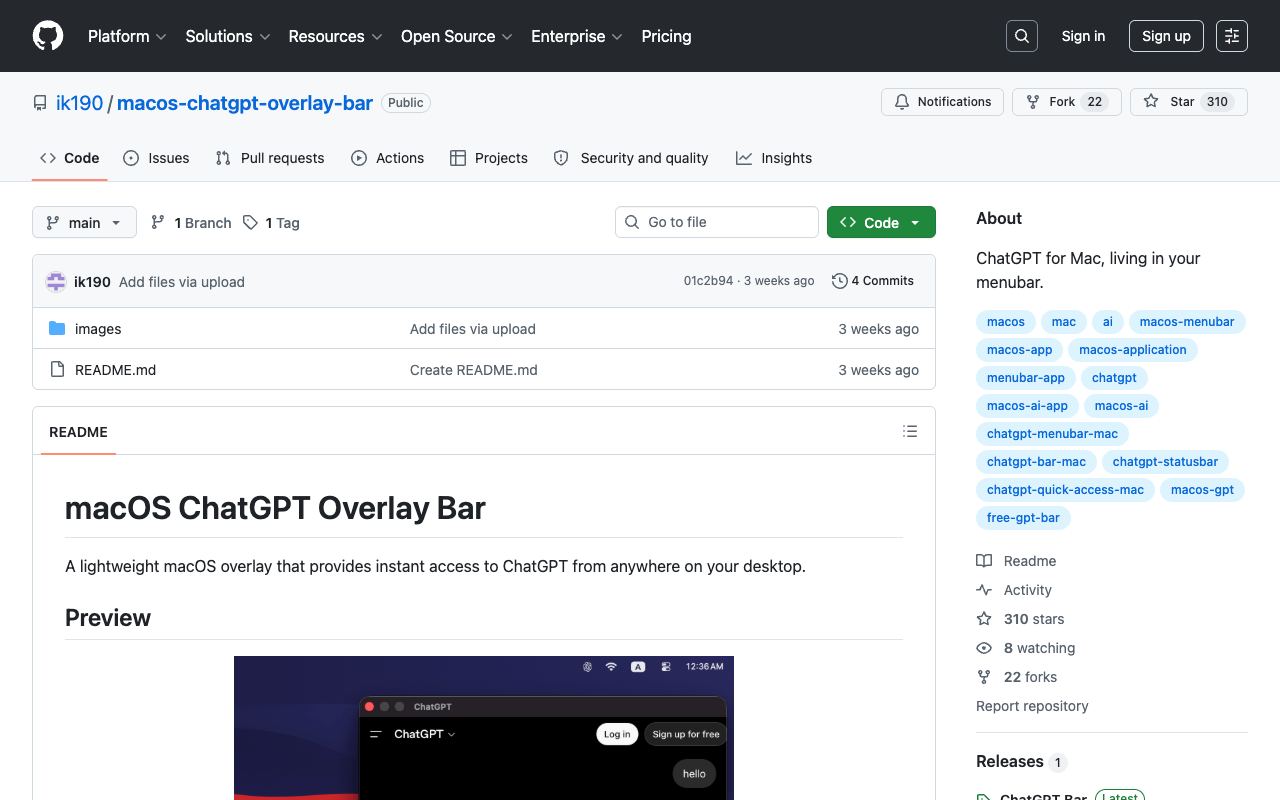Click the macos topic tag
Screen dimensions: 1280x800
point(1006,322)
